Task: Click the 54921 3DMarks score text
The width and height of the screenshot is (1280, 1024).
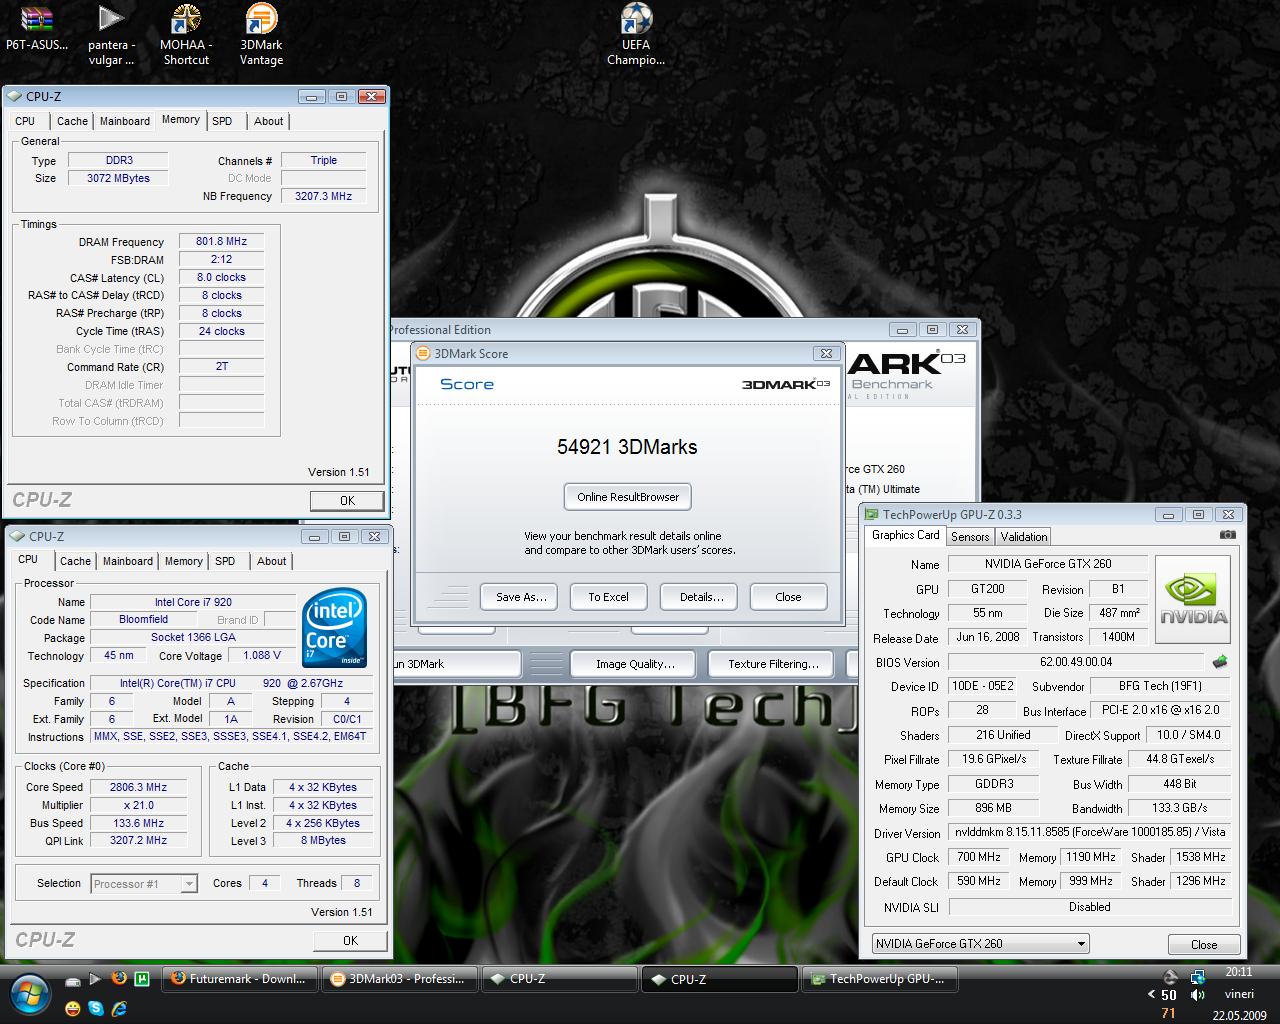Action: [627, 447]
